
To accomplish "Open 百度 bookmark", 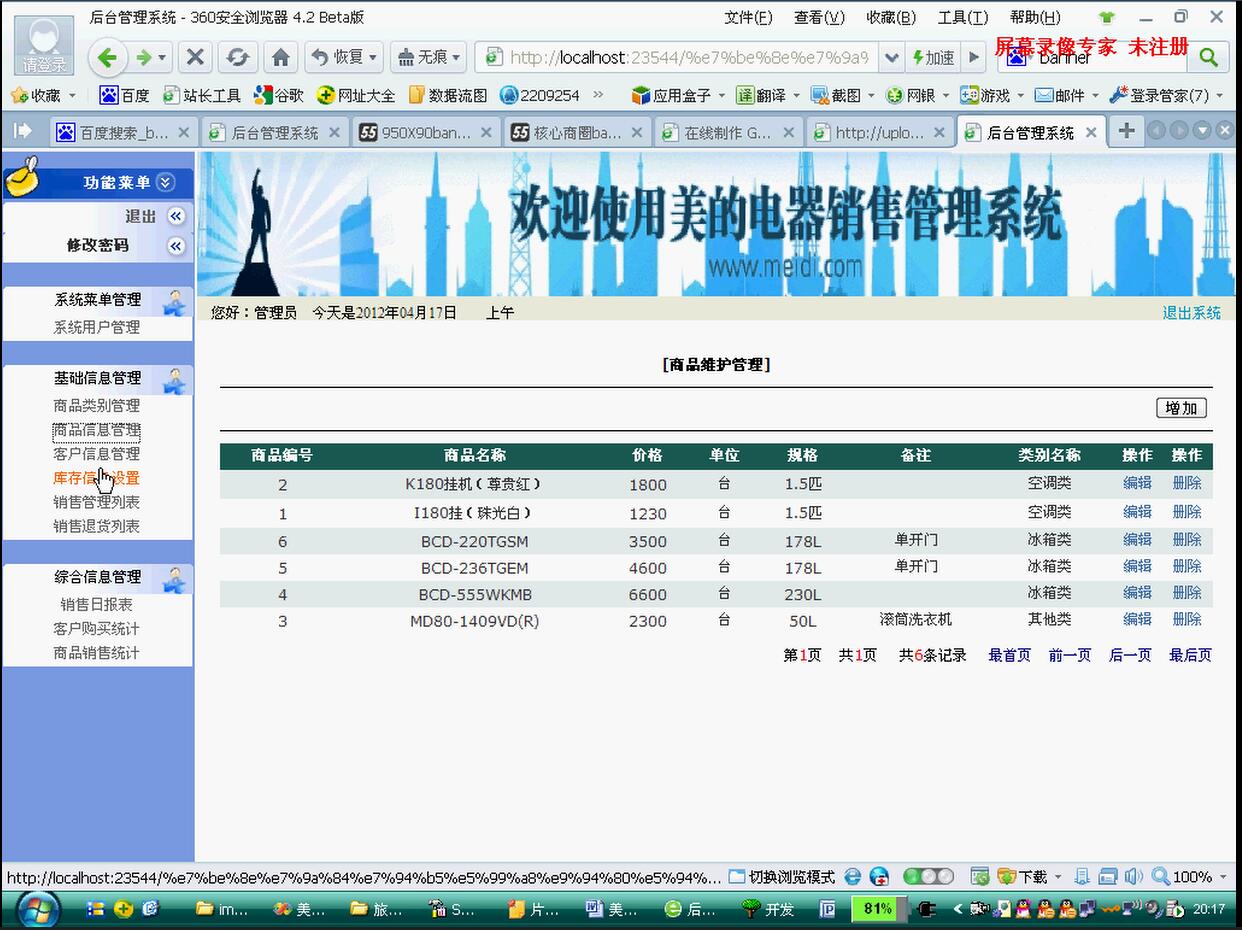I will pyautogui.click(x=125, y=95).
